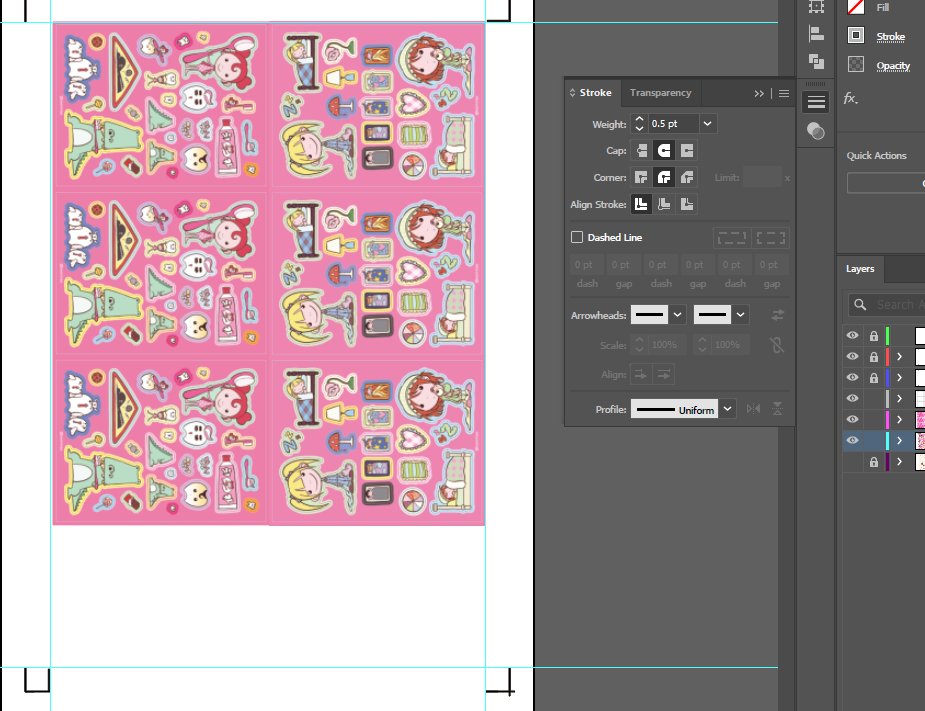Align stroke to center
This screenshot has width=925, height=711.
click(641, 204)
